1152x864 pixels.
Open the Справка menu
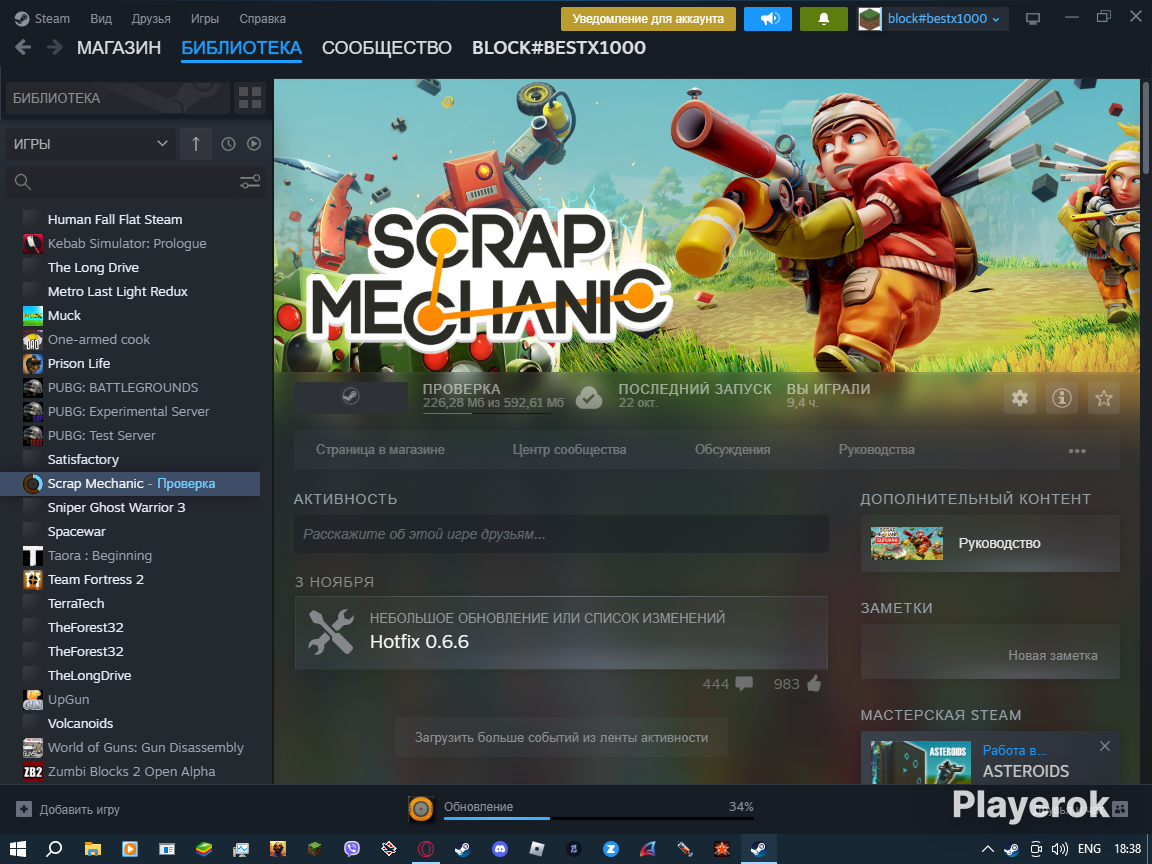coord(262,18)
